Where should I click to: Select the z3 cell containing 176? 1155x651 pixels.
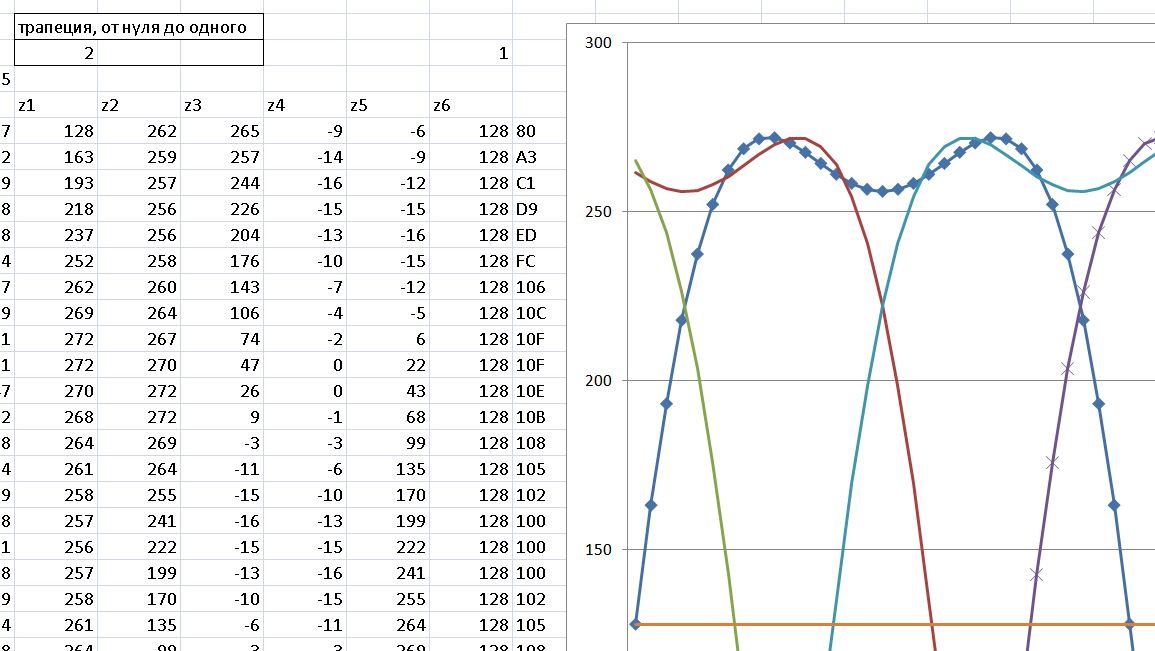(x=222, y=261)
